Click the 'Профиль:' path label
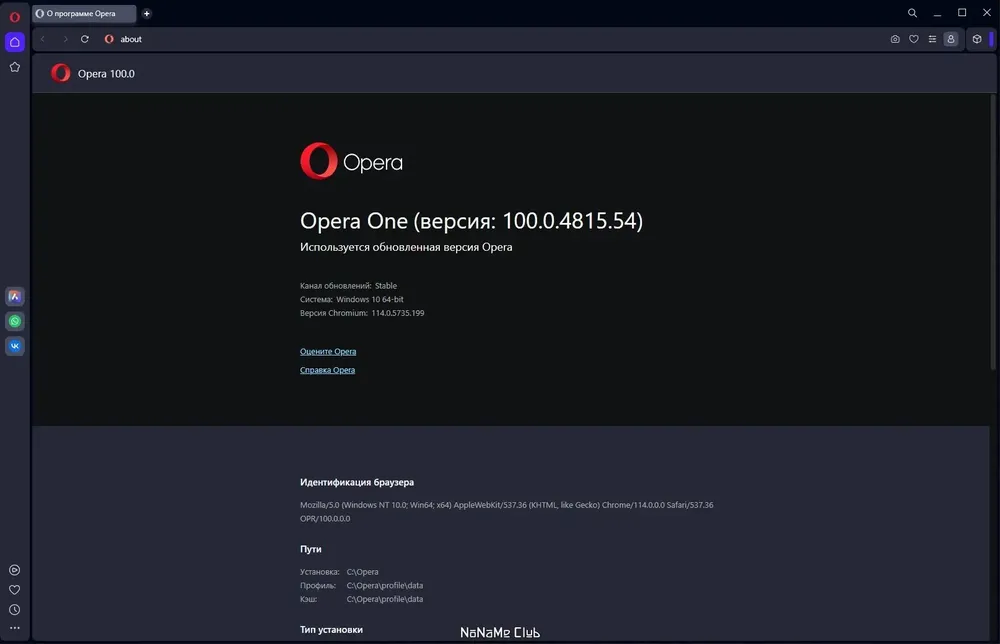This screenshot has width=1000, height=644. 318,585
